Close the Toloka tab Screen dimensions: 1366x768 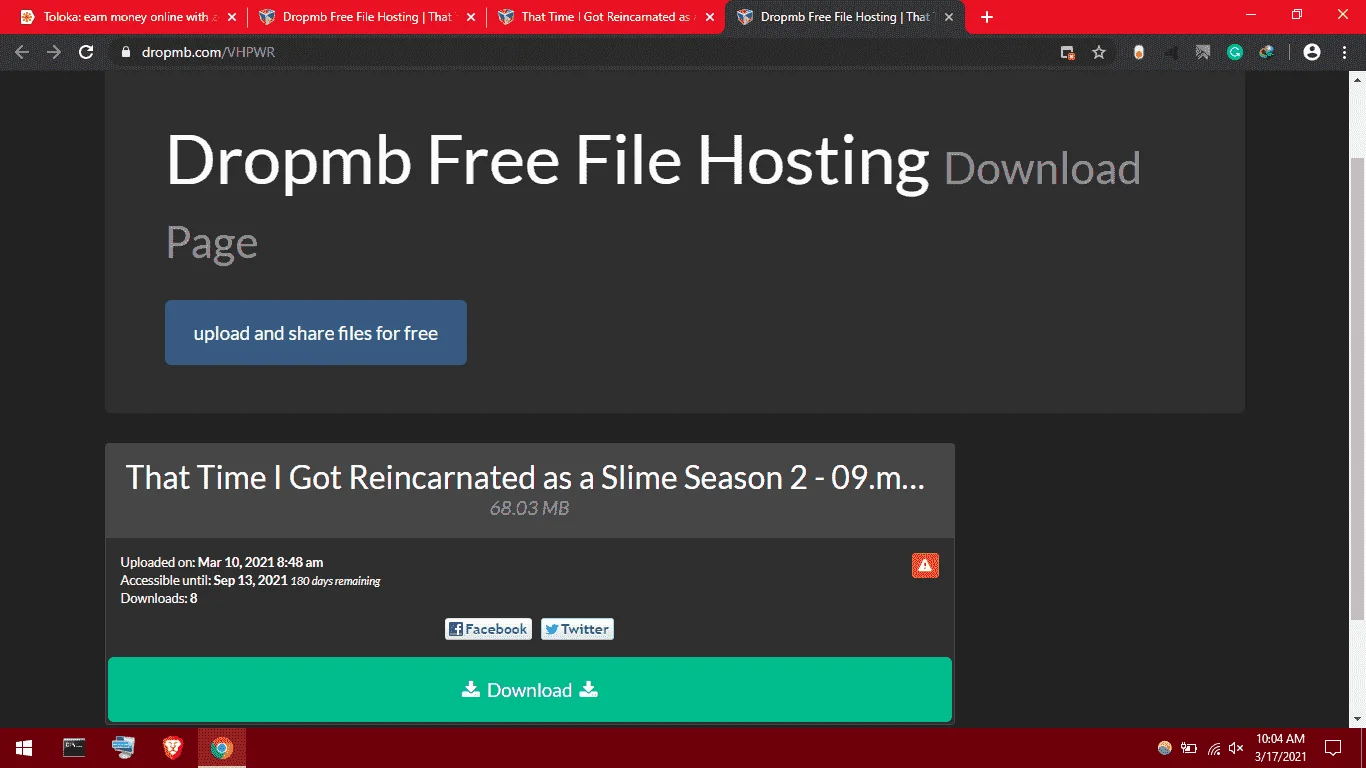[232, 17]
